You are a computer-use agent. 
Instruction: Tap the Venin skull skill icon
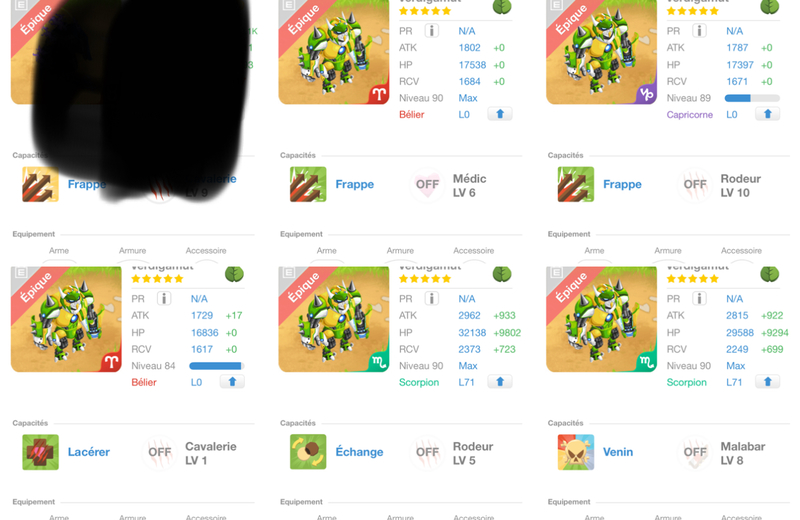point(576,452)
